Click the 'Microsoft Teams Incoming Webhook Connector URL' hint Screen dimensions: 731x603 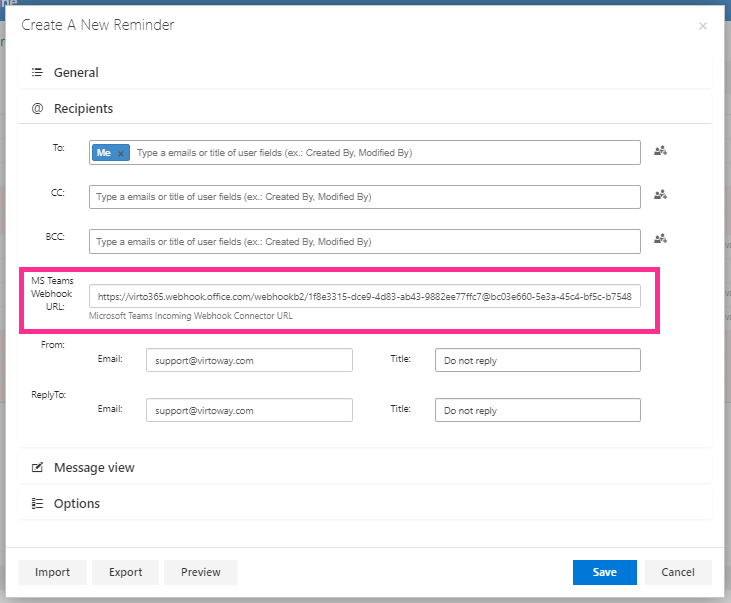pyautogui.click(x=191, y=316)
